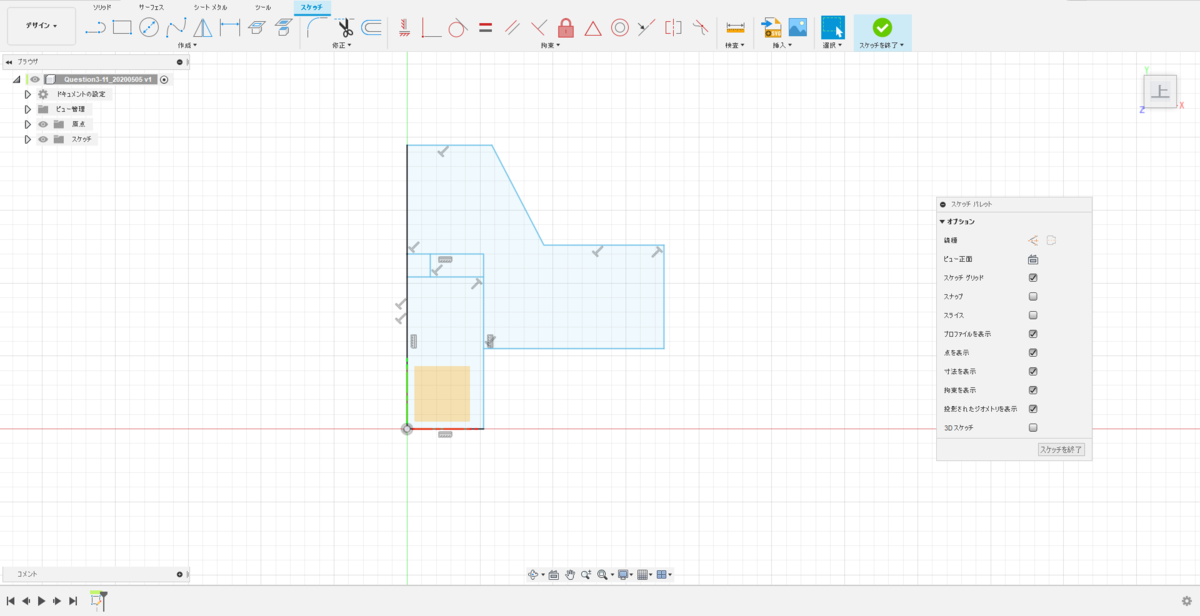Open the Measure ruler tool
Viewport: 1200px width, 616px height.
(x=736, y=28)
